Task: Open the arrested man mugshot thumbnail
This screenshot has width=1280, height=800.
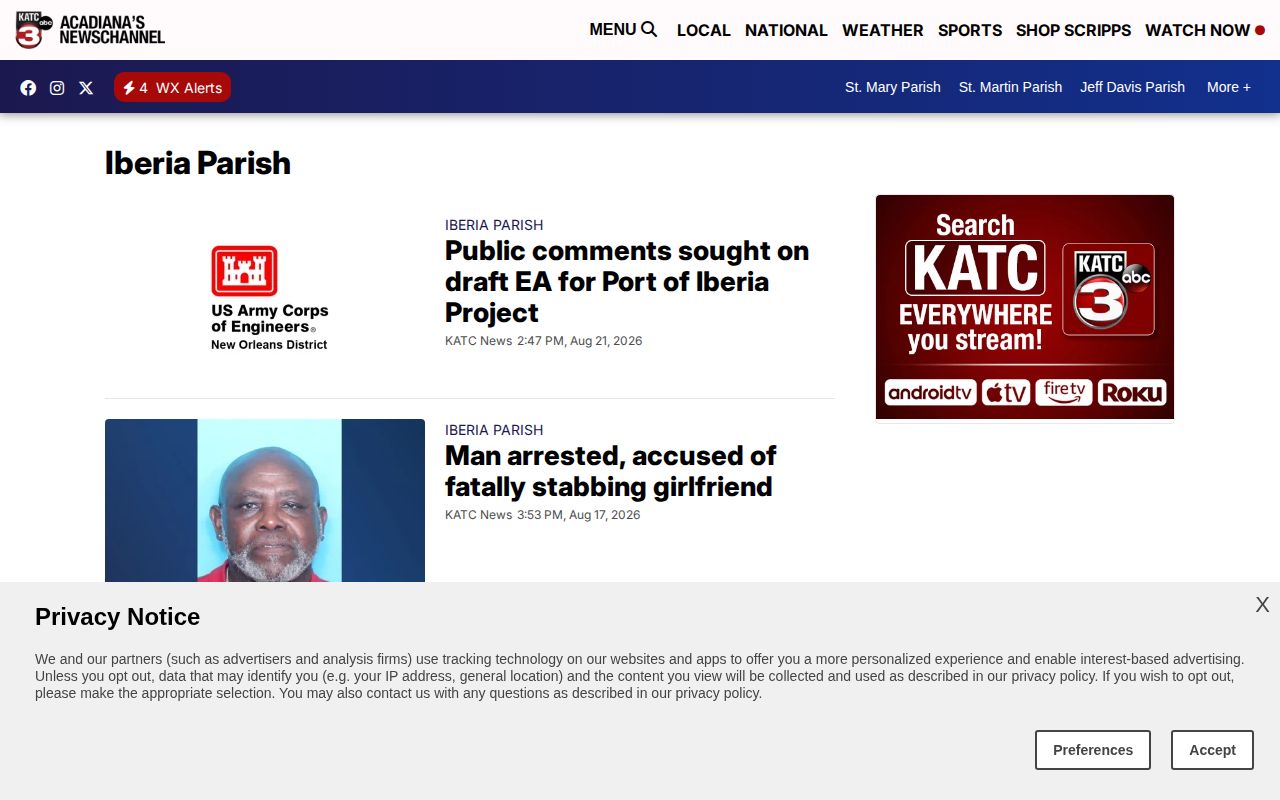Action: [x=265, y=500]
